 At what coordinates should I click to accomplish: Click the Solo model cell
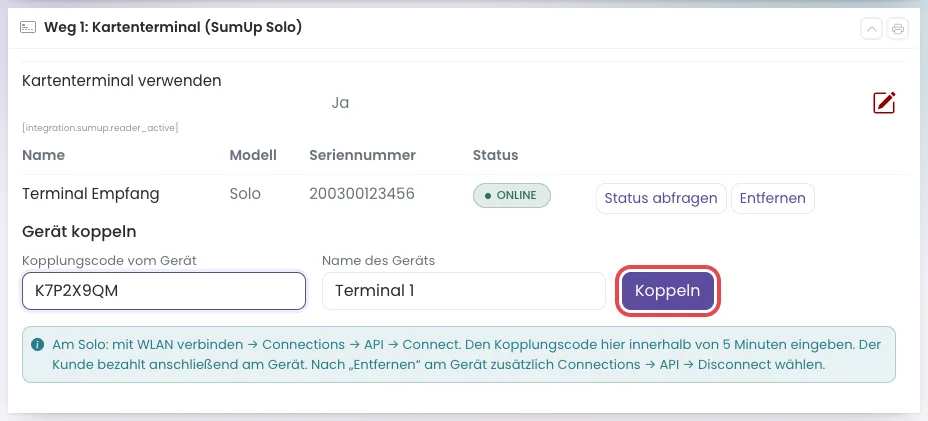pos(245,194)
